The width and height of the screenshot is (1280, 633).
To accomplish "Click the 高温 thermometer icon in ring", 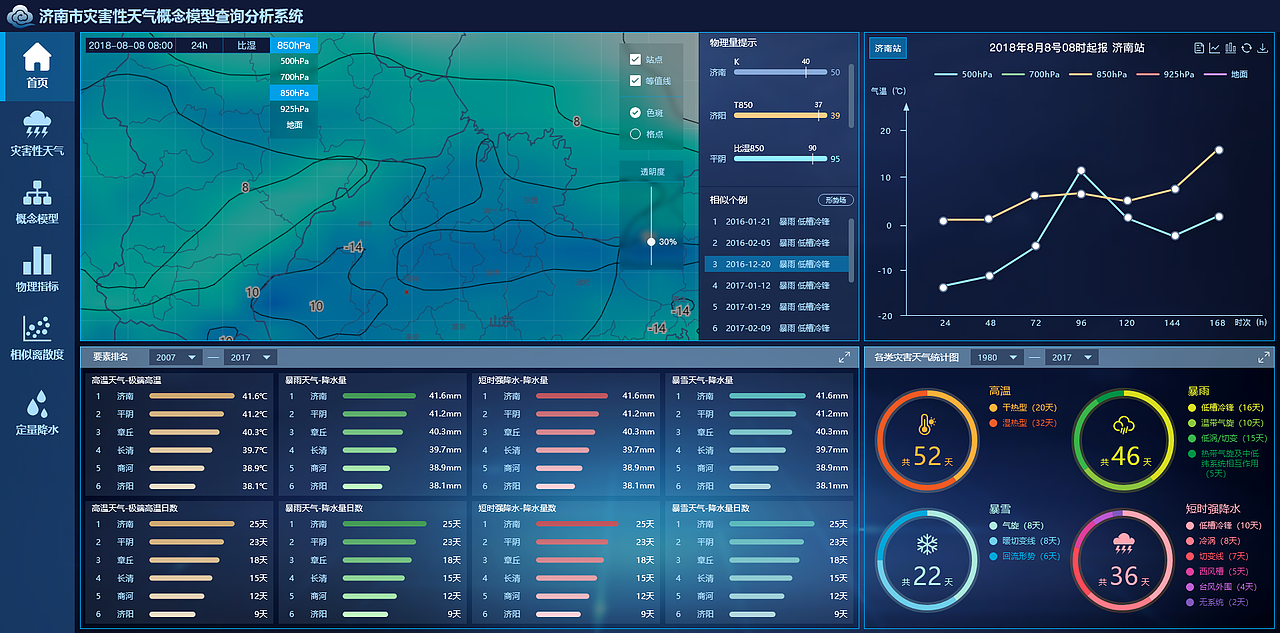I will pyautogui.click(x=926, y=427).
